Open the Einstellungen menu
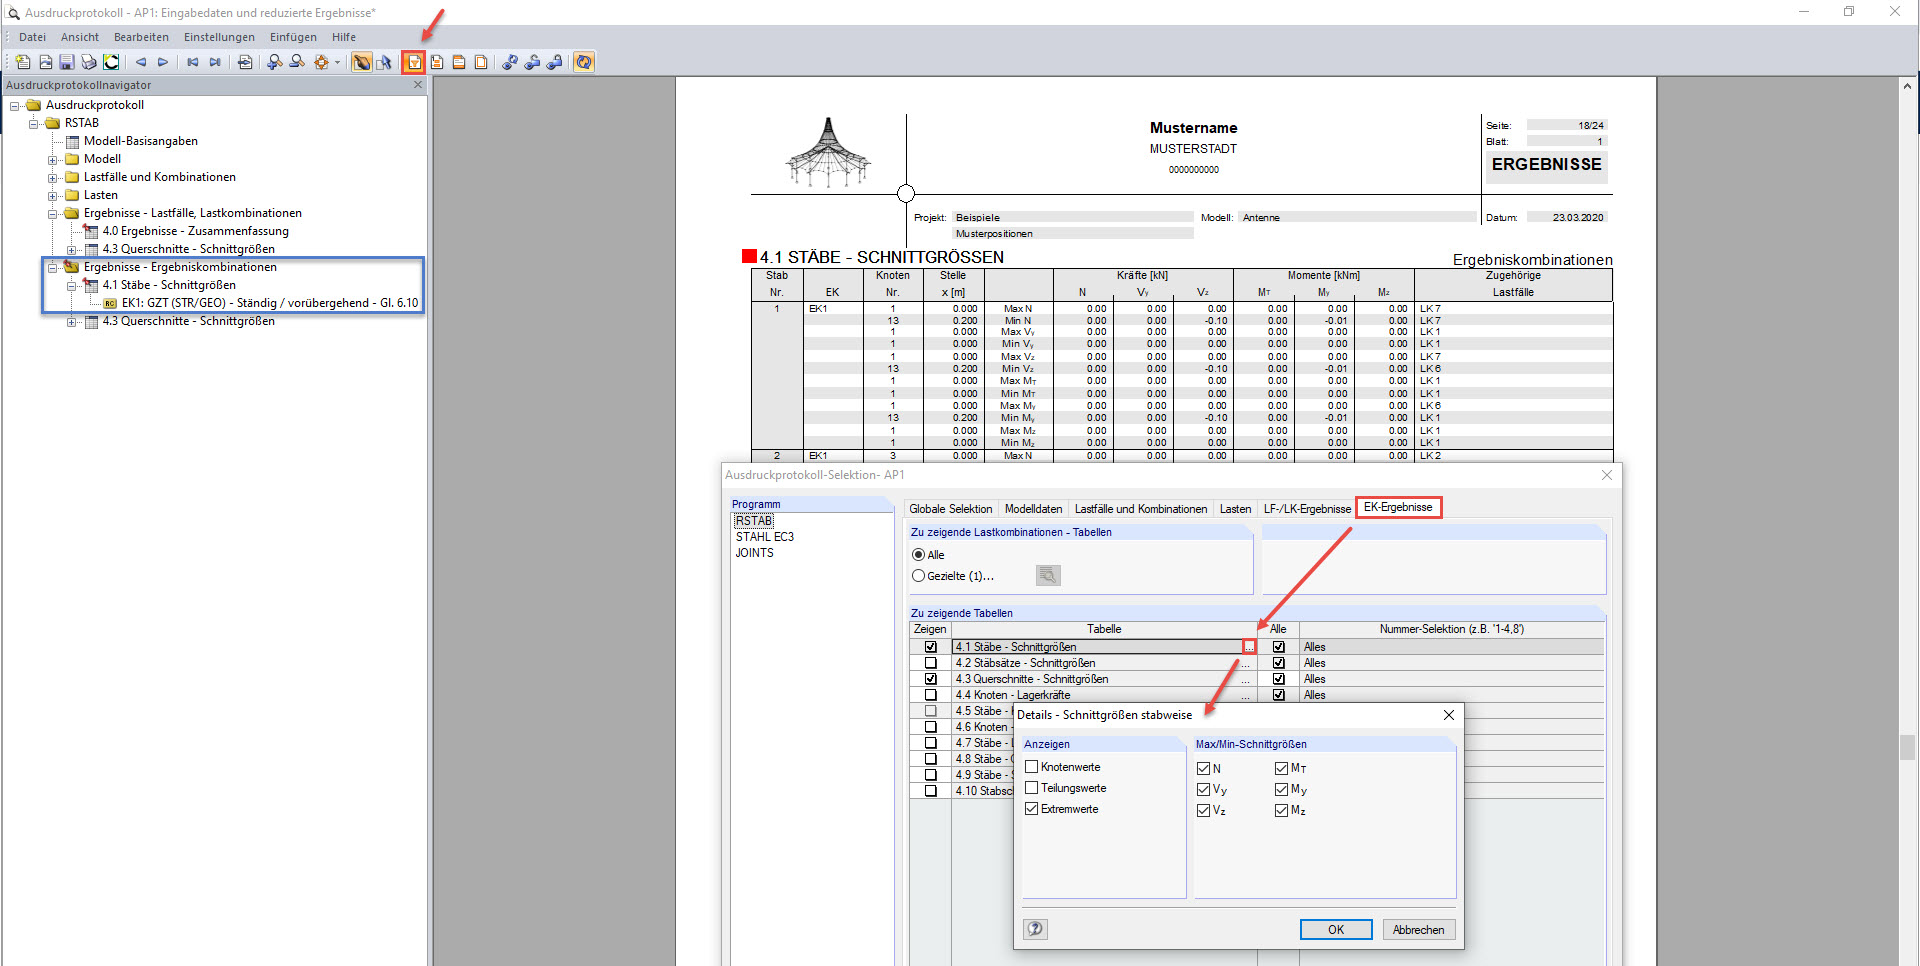This screenshot has width=1920, height=966. click(x=219, y=37)
